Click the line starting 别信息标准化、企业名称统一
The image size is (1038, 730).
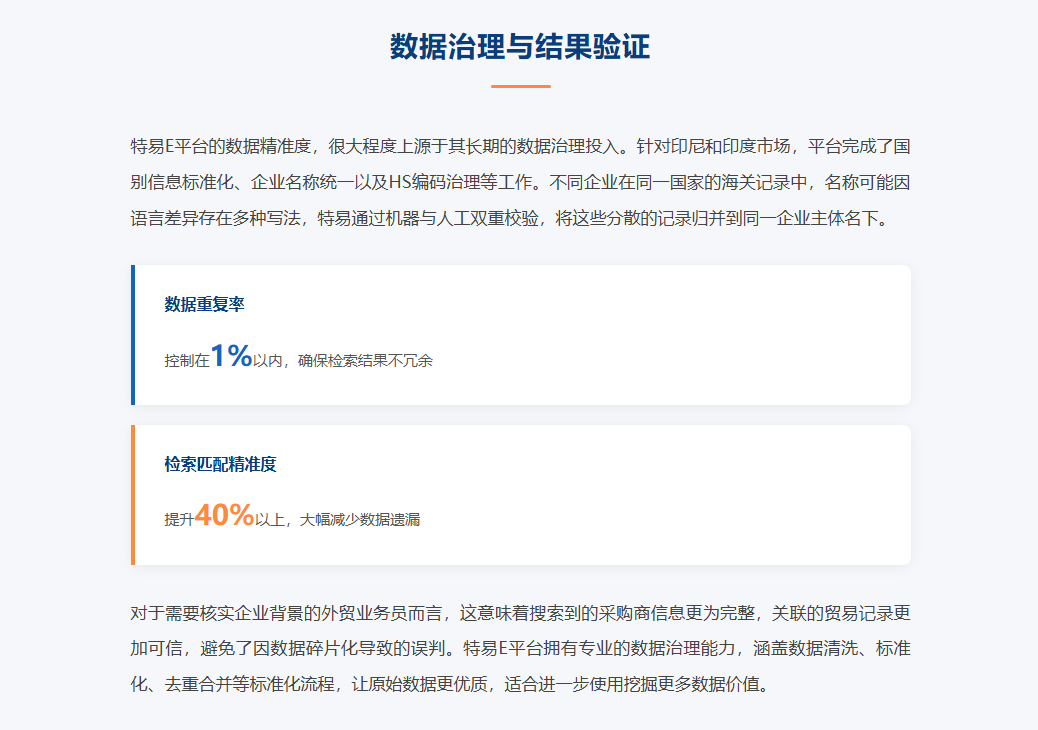(x=520, y=182)
